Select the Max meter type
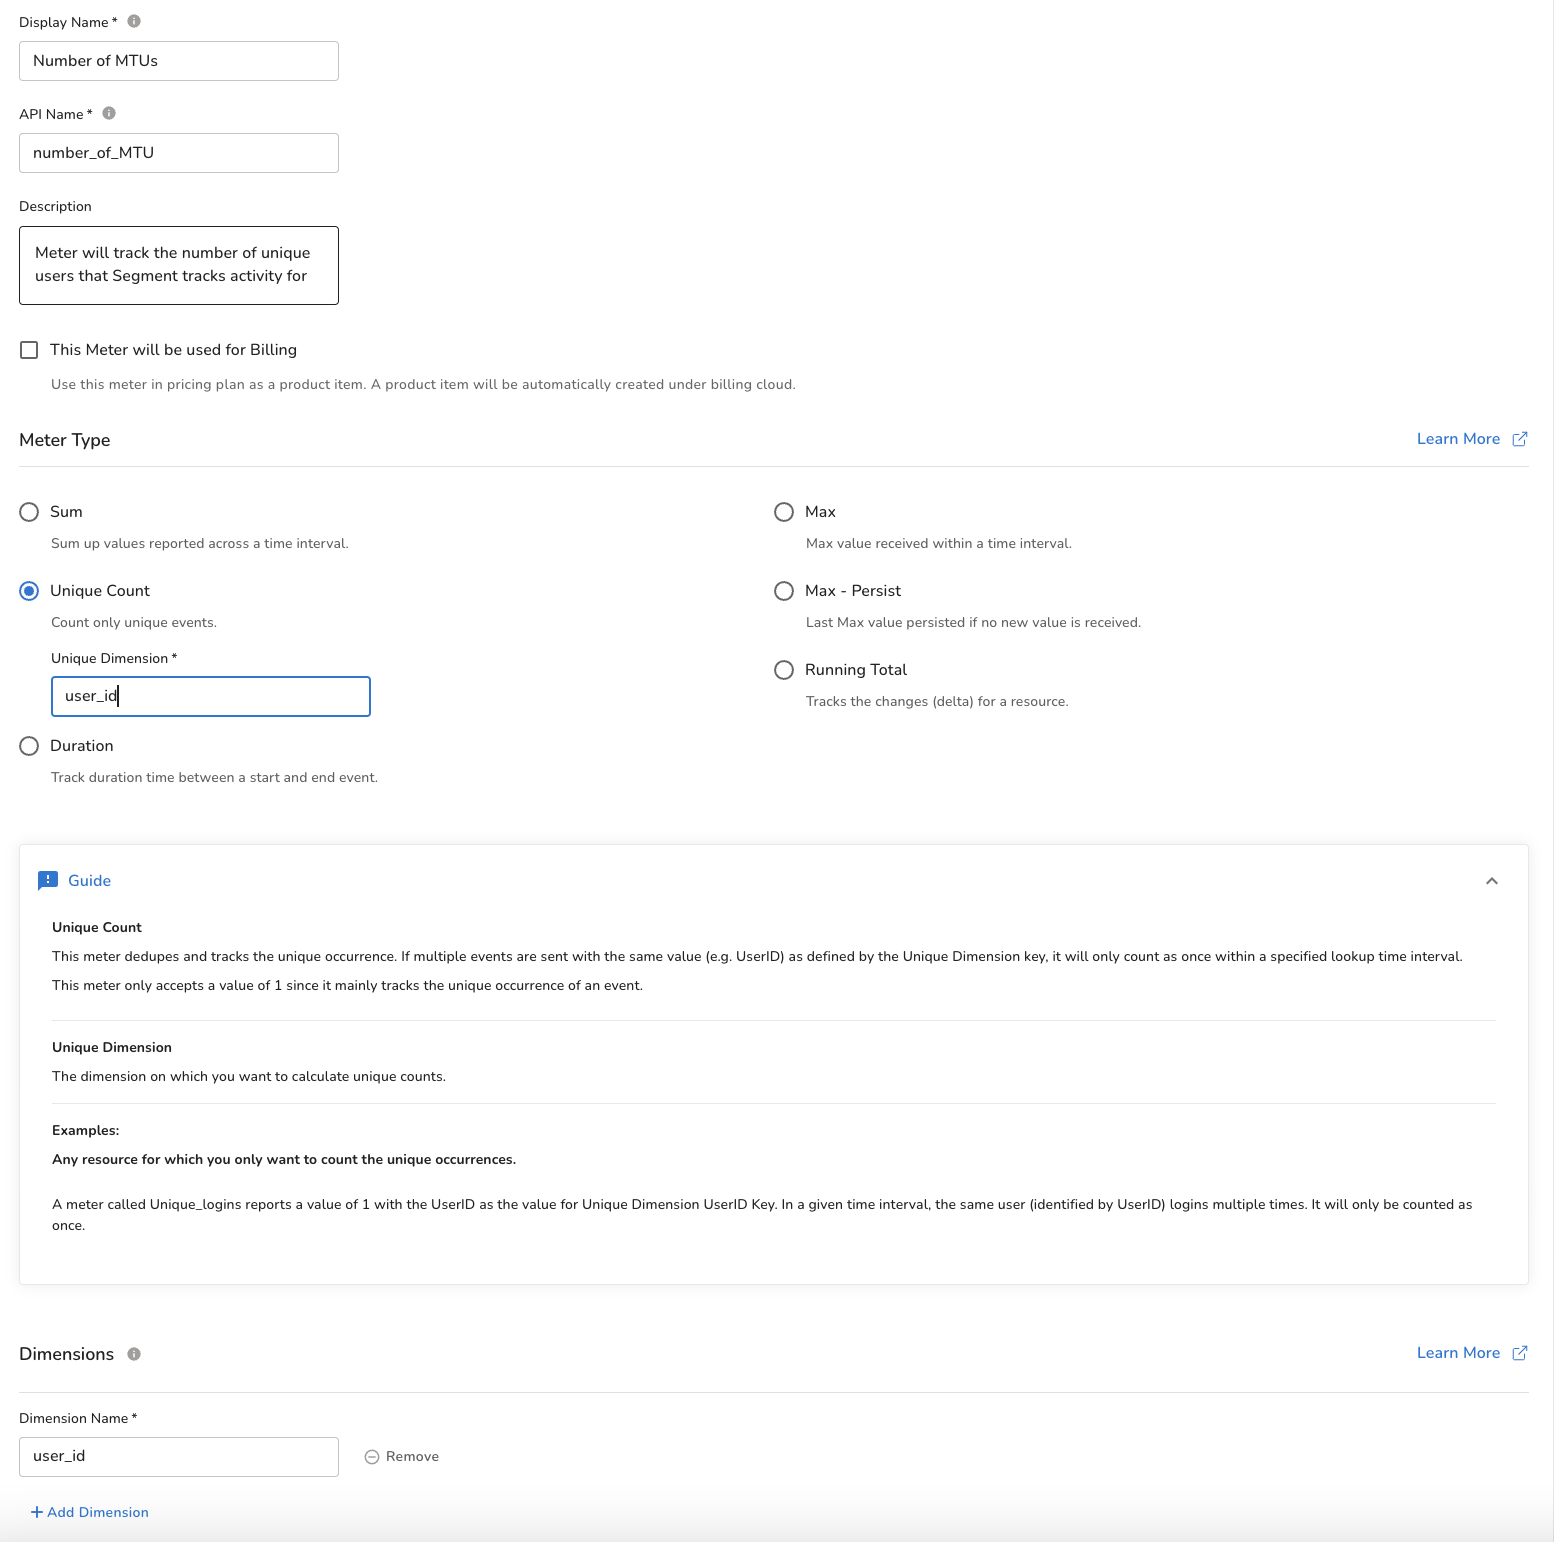This screenshot has width=1554, height=1542. pos(784,512)
